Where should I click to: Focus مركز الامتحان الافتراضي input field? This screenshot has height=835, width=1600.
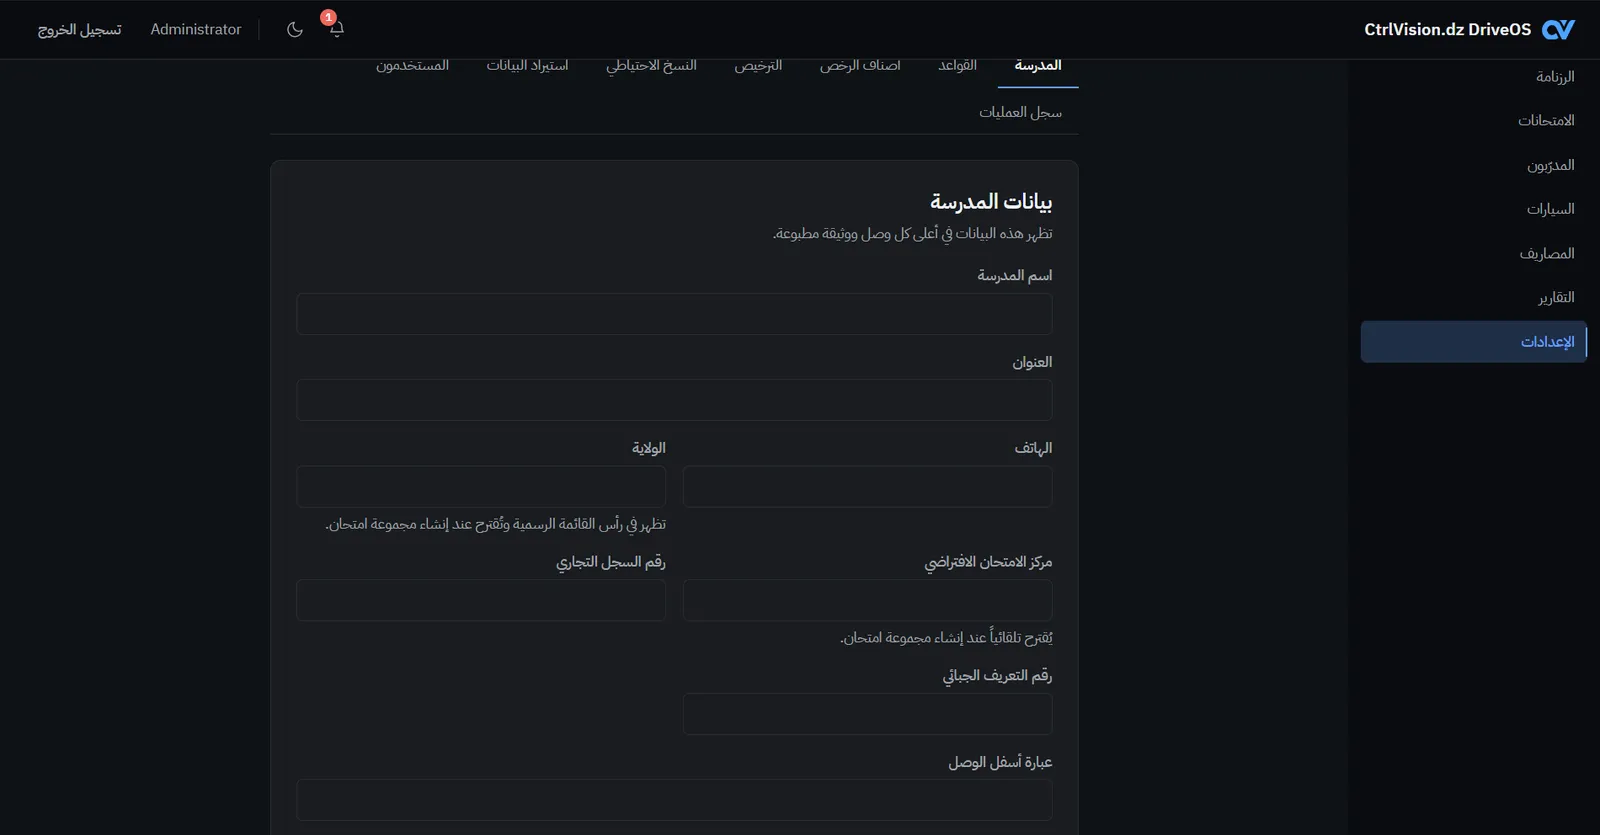[x=867, y=600]
